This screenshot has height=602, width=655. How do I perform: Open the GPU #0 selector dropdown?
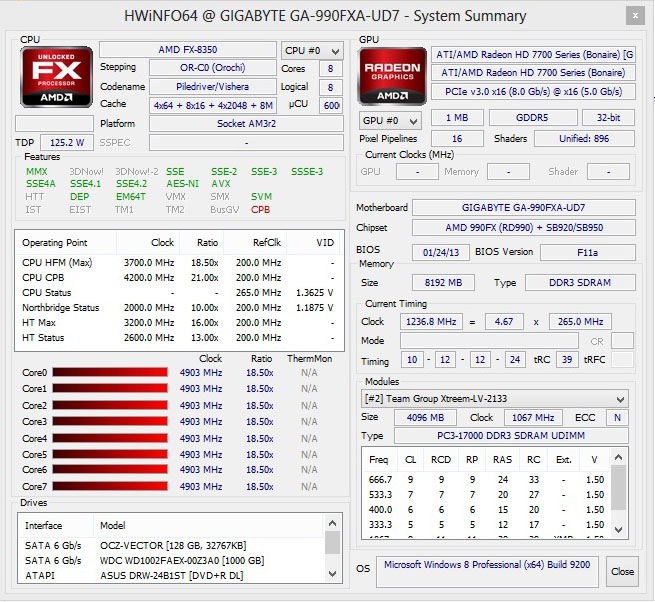(x=390, y=121)
